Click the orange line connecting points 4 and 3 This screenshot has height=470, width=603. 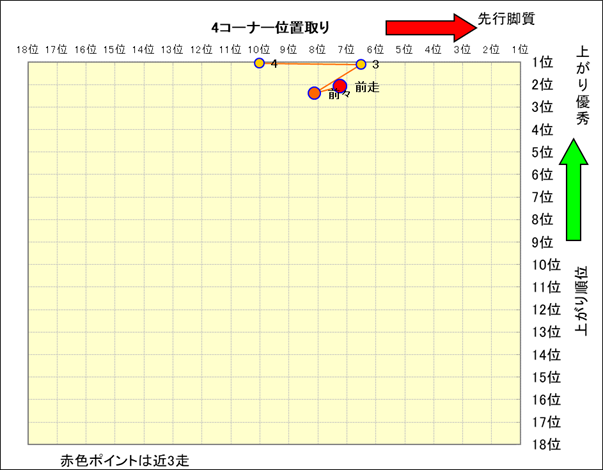point(310,64)
